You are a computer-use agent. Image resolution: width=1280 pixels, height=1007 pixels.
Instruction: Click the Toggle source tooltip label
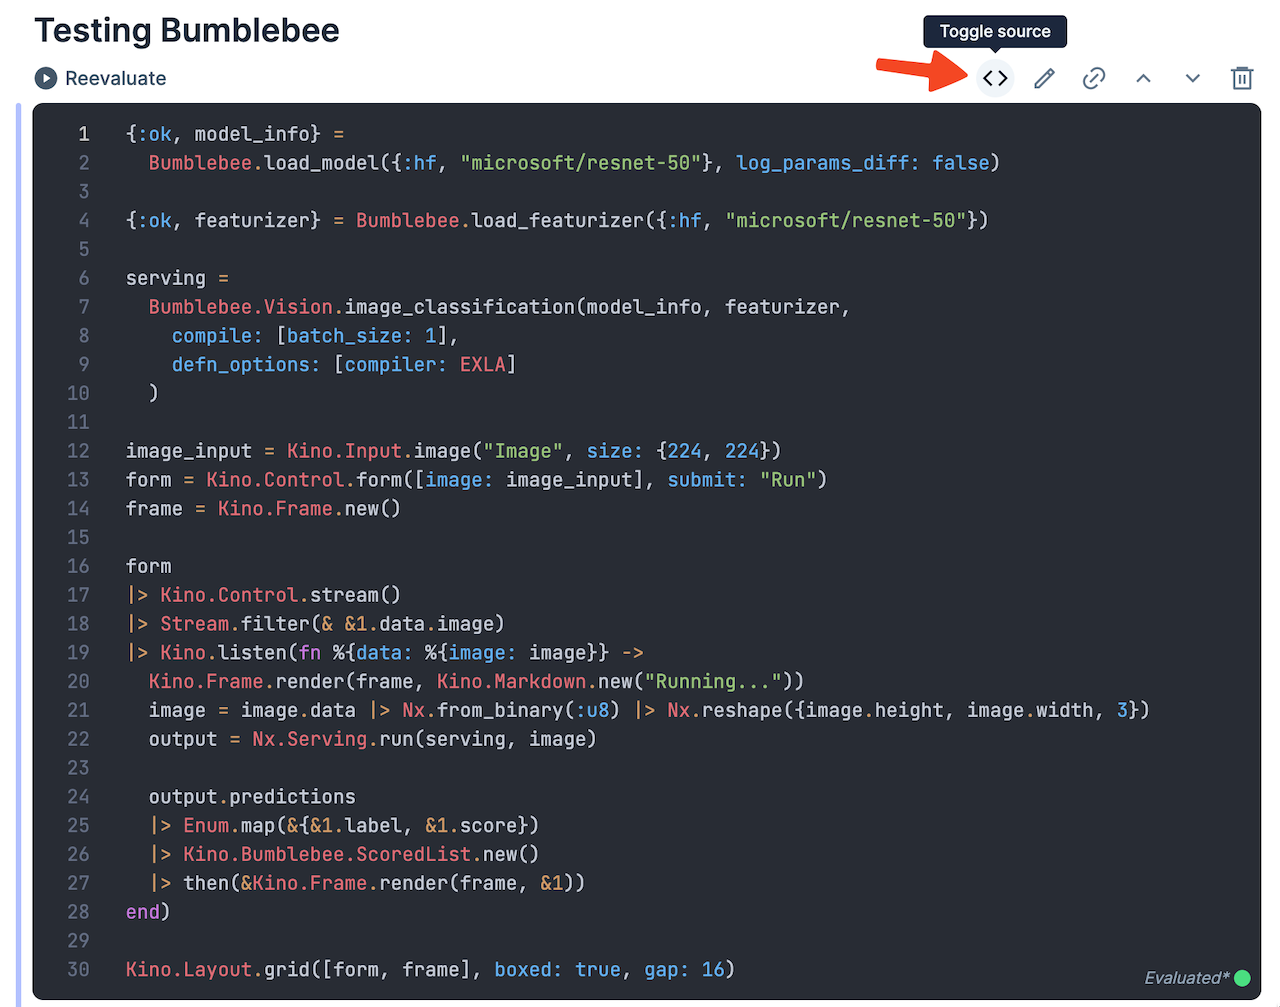995,31
